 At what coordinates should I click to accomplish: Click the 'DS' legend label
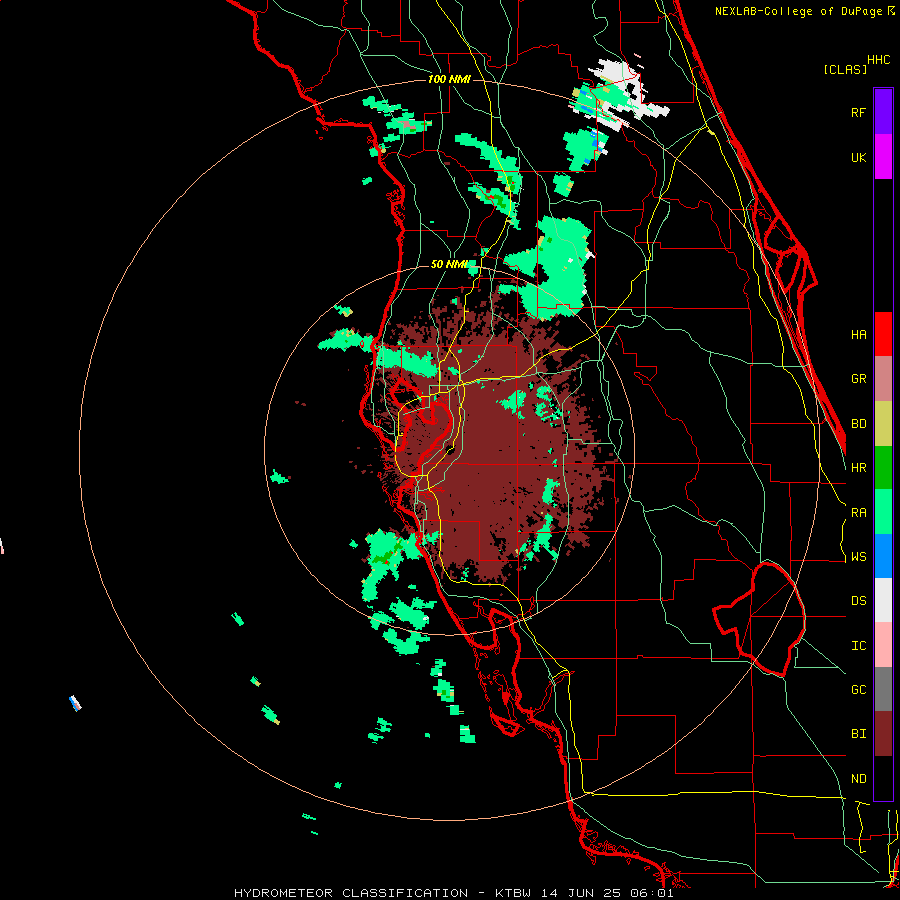click(x=858, y=601)
